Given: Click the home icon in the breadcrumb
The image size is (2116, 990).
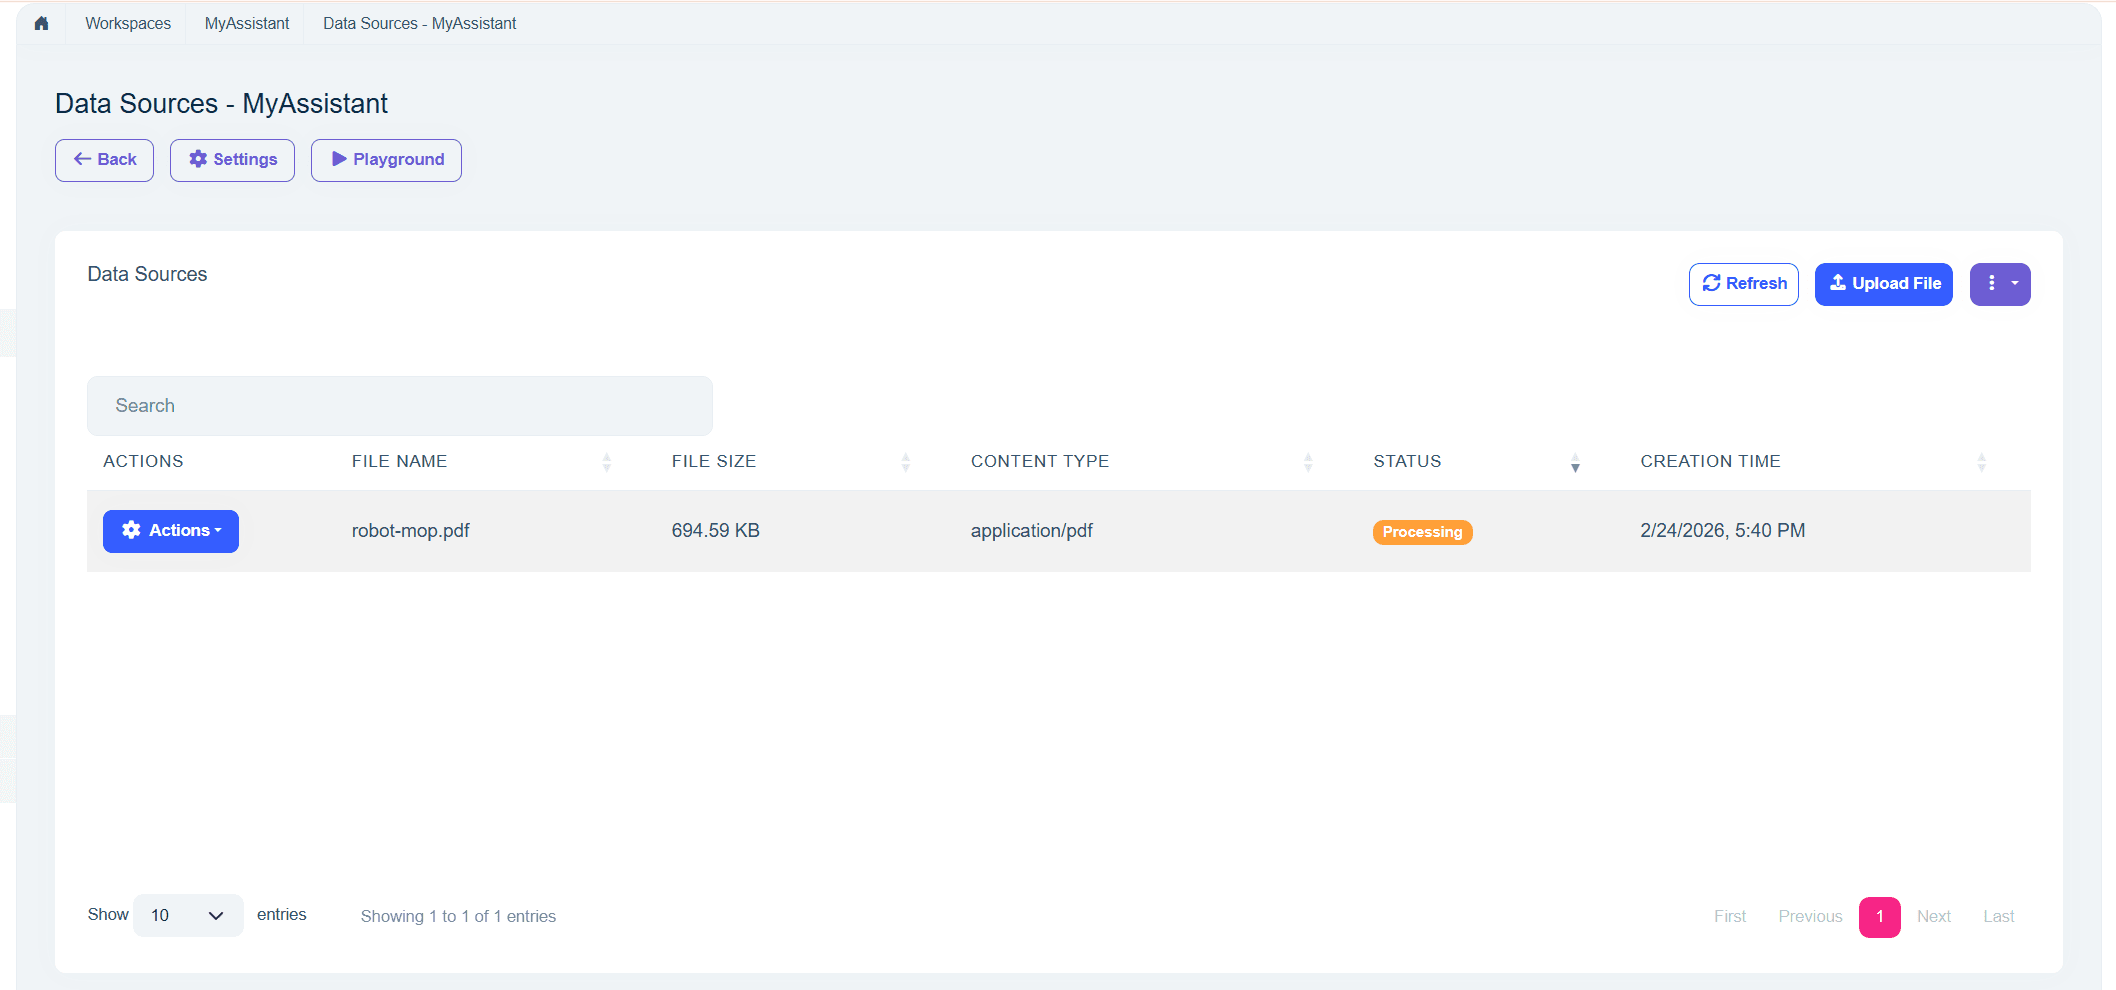Looking at the screenshot, I should coord(41,22).
